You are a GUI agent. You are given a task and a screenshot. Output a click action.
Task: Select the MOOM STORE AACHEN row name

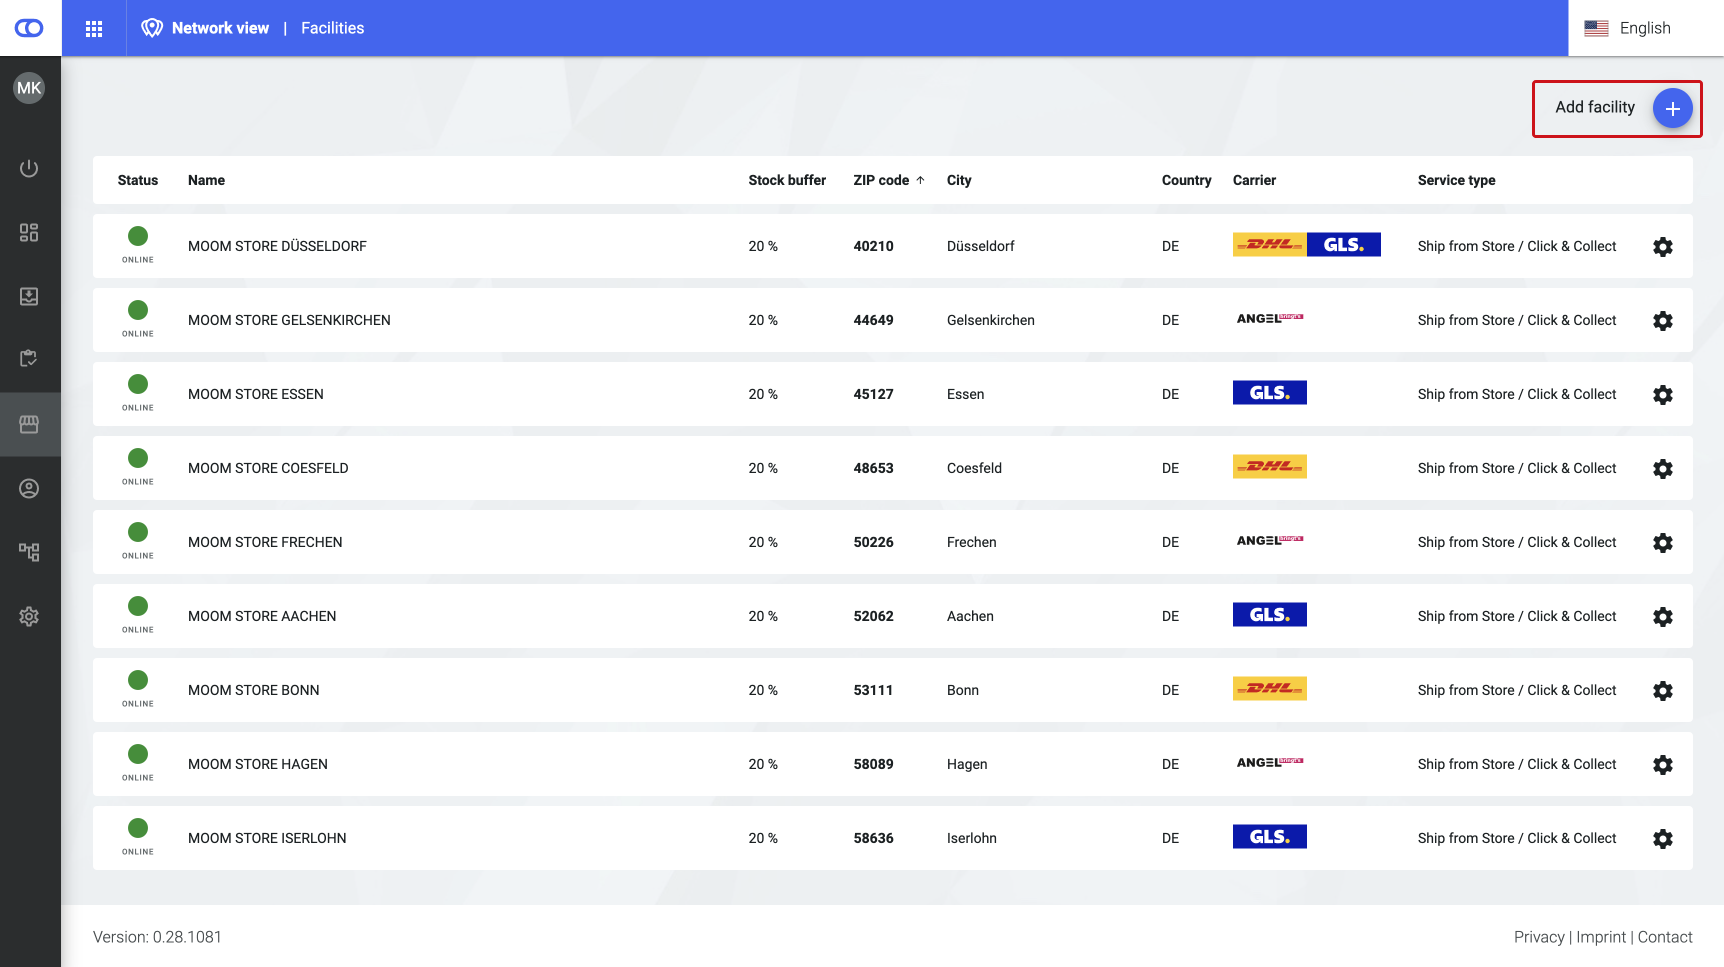tap(262, 616)
